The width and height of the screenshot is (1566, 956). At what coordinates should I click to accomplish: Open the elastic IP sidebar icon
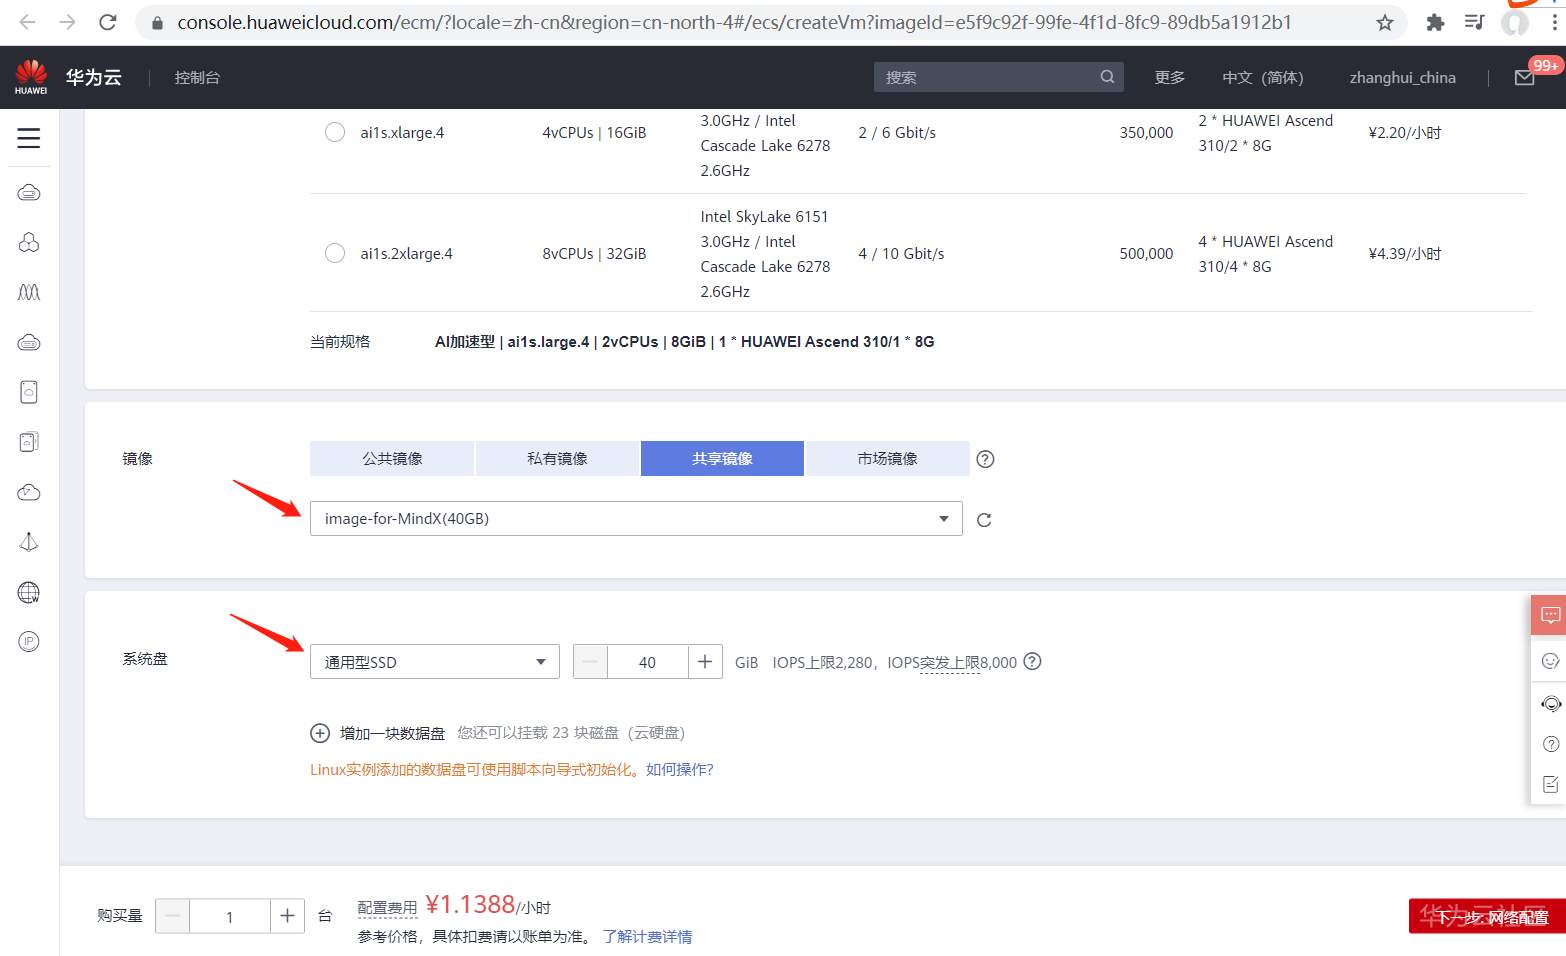click(x=29, y=642)
